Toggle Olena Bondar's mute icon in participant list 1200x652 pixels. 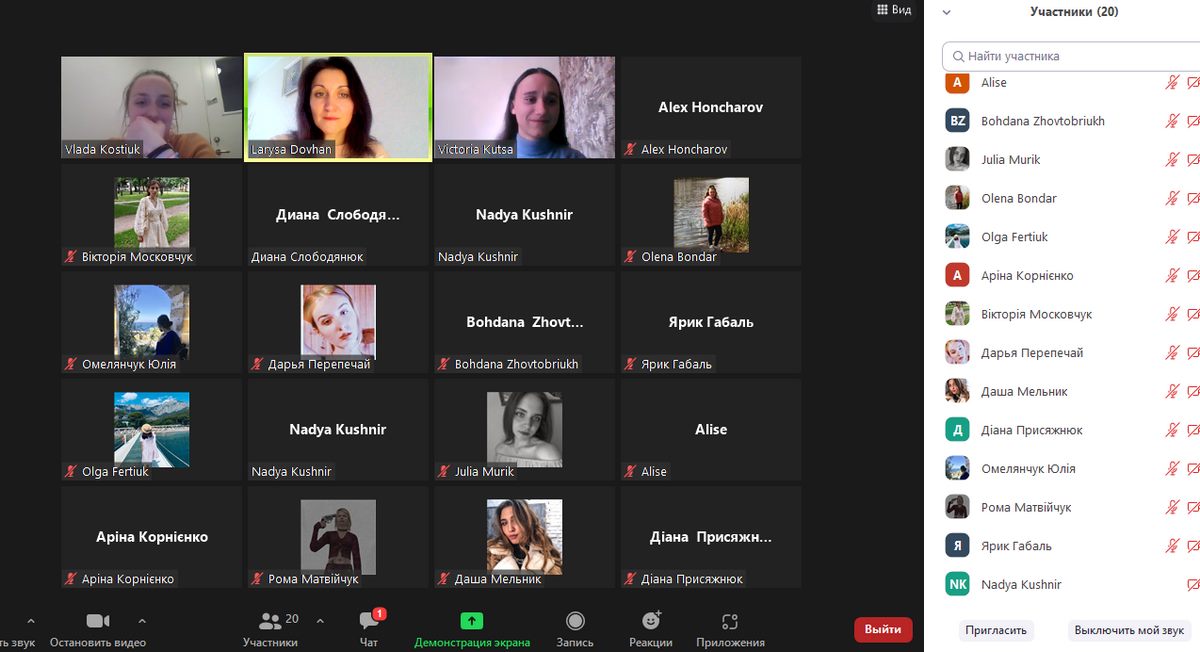tap(1172, 199)
